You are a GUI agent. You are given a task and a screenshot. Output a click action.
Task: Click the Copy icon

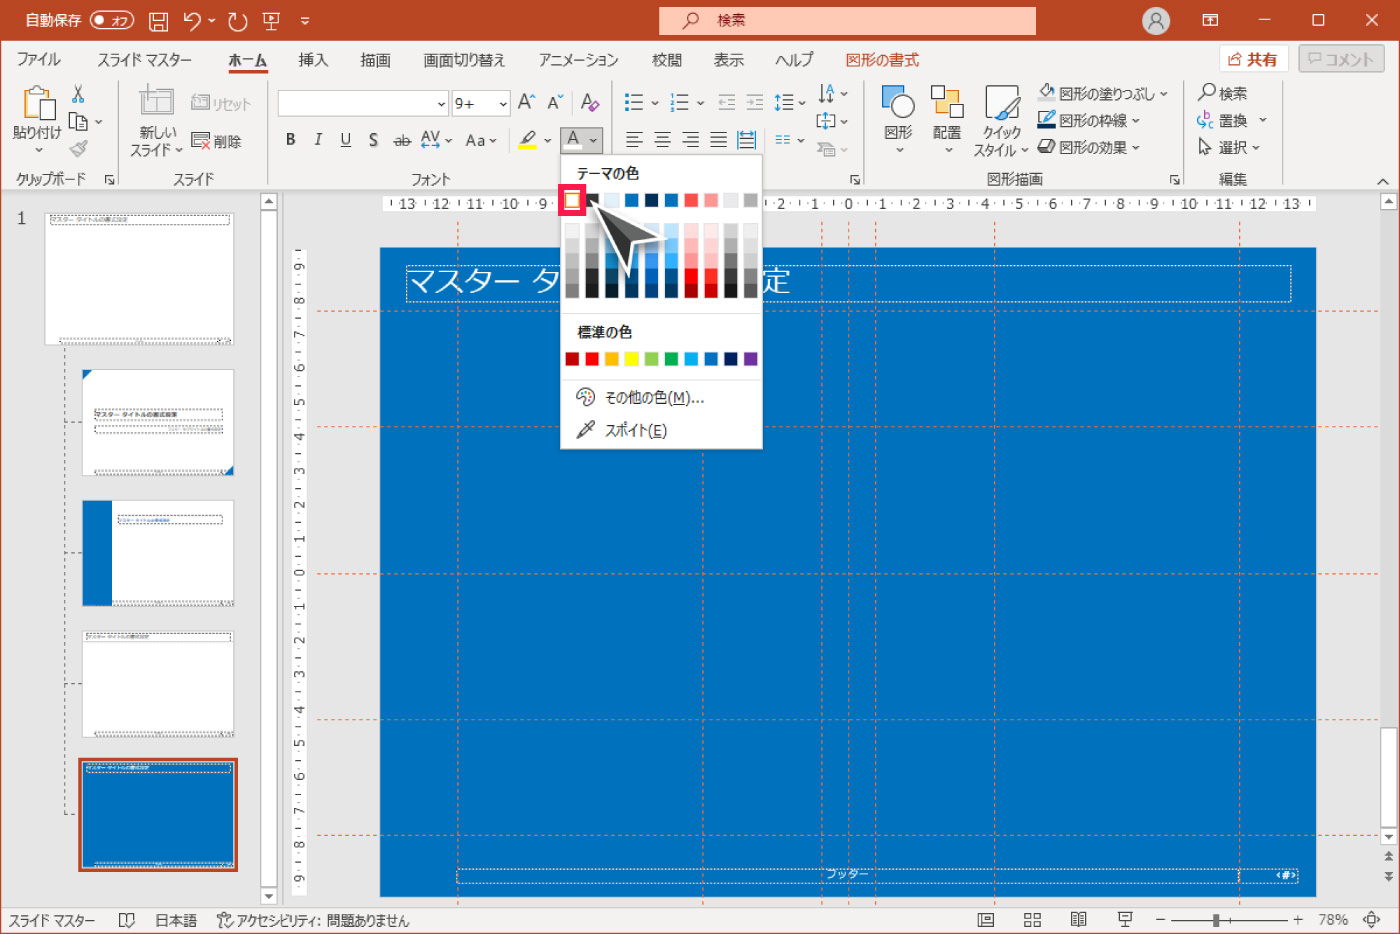[78, 122]
